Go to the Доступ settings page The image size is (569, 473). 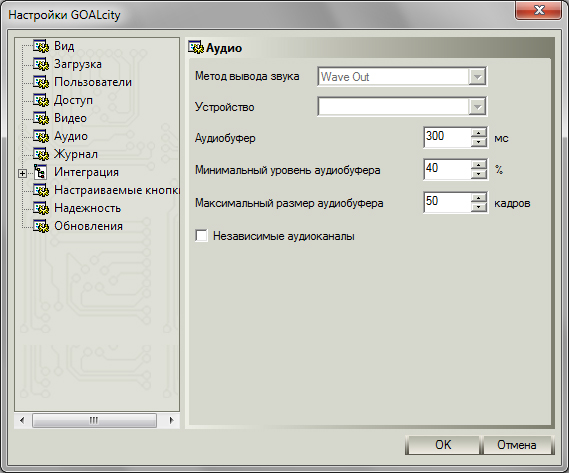coord(73,100)
